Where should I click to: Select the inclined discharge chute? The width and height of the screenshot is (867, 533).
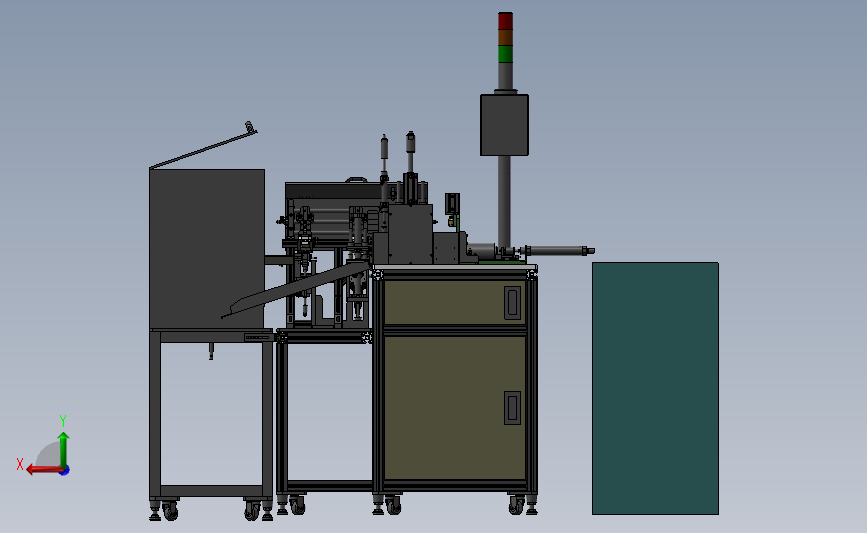pyautogui.click(x=296, y=290)
